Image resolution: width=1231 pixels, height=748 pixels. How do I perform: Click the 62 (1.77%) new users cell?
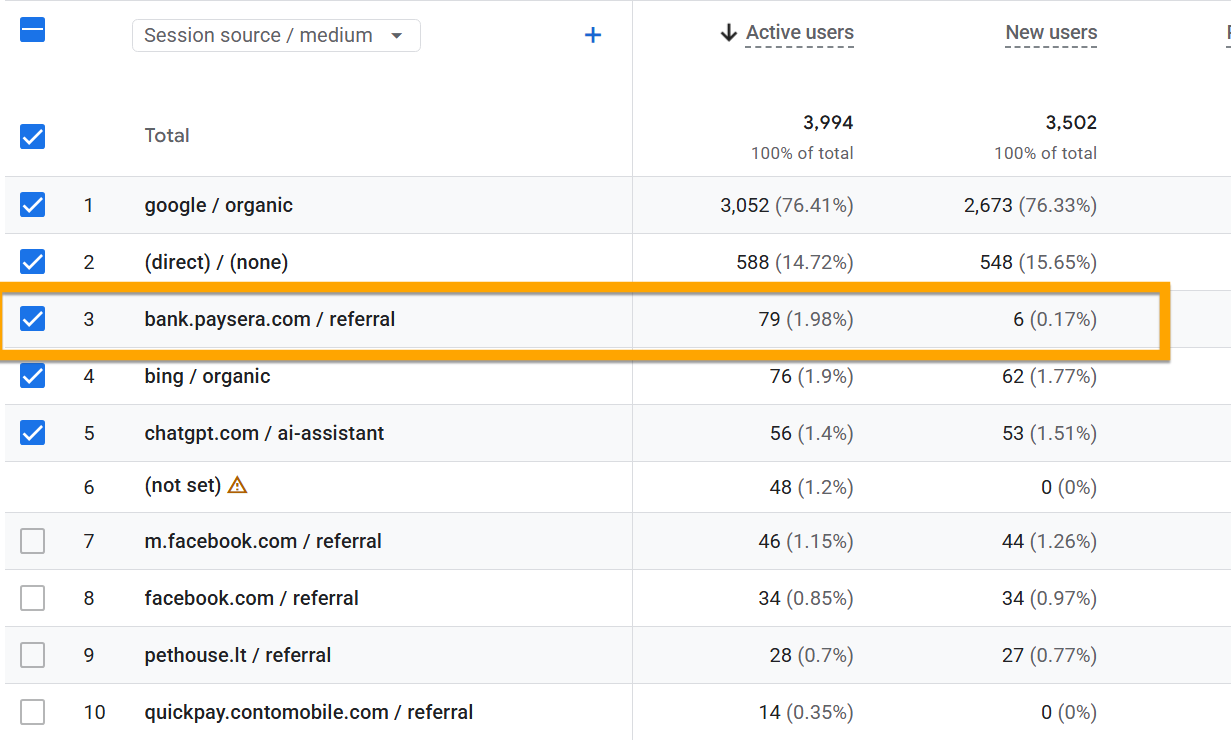coord(1049,376)
